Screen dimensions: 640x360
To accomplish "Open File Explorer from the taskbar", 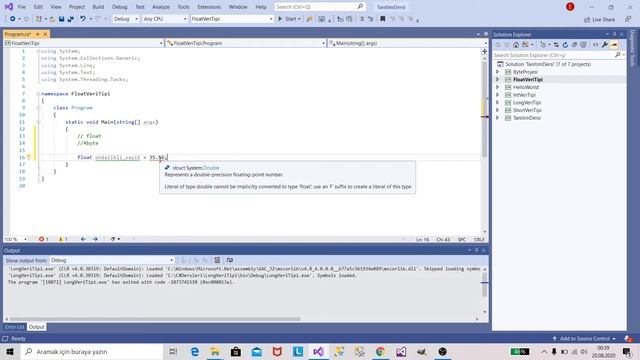I will pyautogui.click(x=215, y=351).
